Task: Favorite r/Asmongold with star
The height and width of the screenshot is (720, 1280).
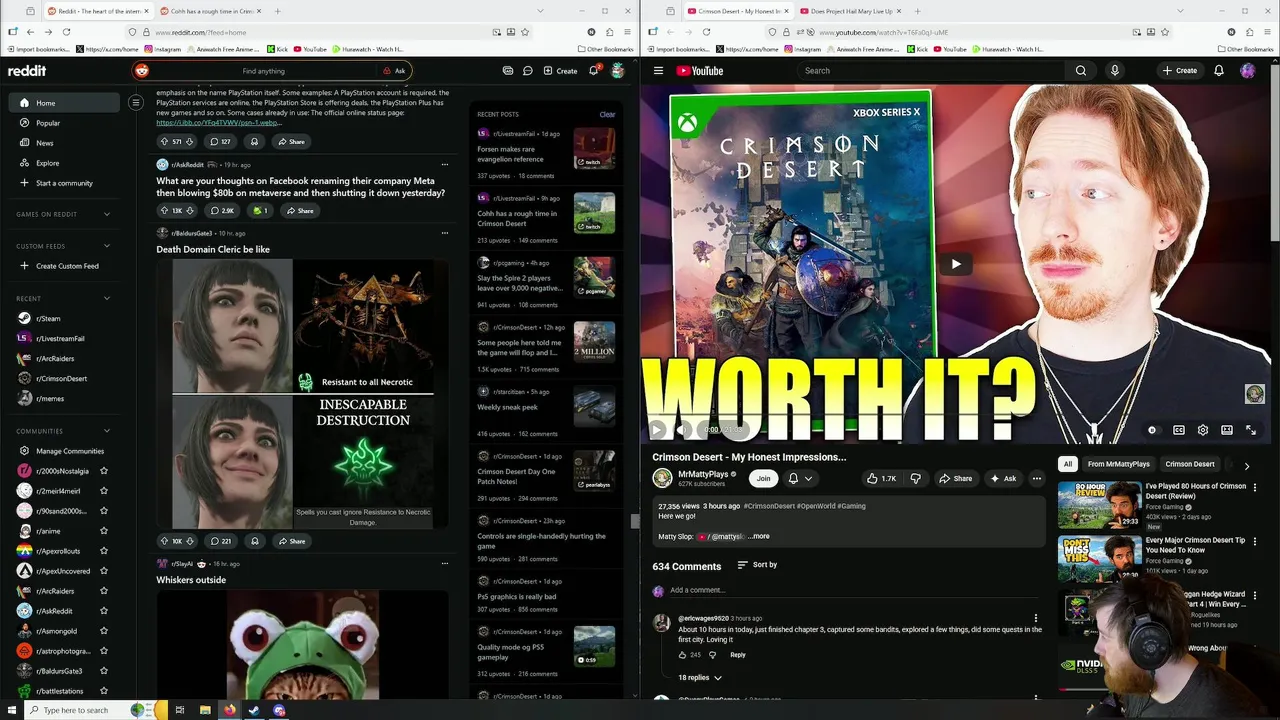Action: coord(104,631)
